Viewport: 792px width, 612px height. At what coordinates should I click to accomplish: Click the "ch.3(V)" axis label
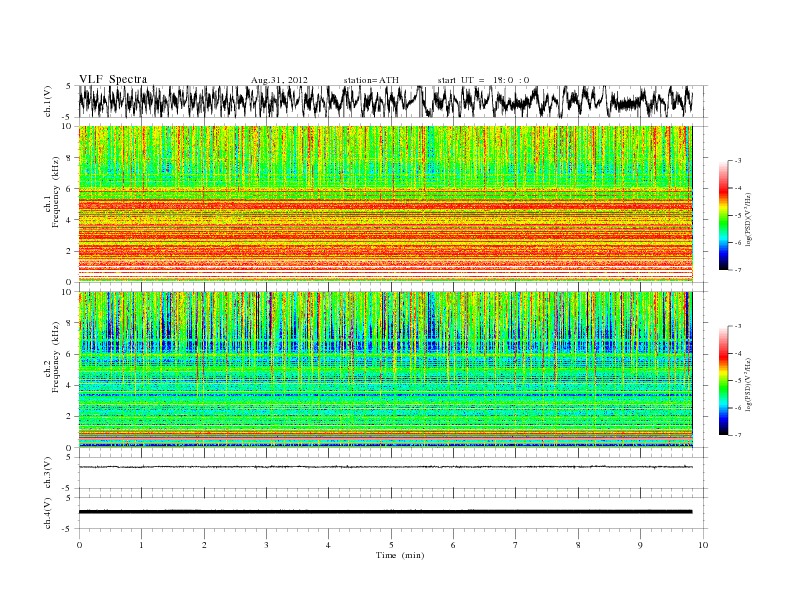point(48,473)
